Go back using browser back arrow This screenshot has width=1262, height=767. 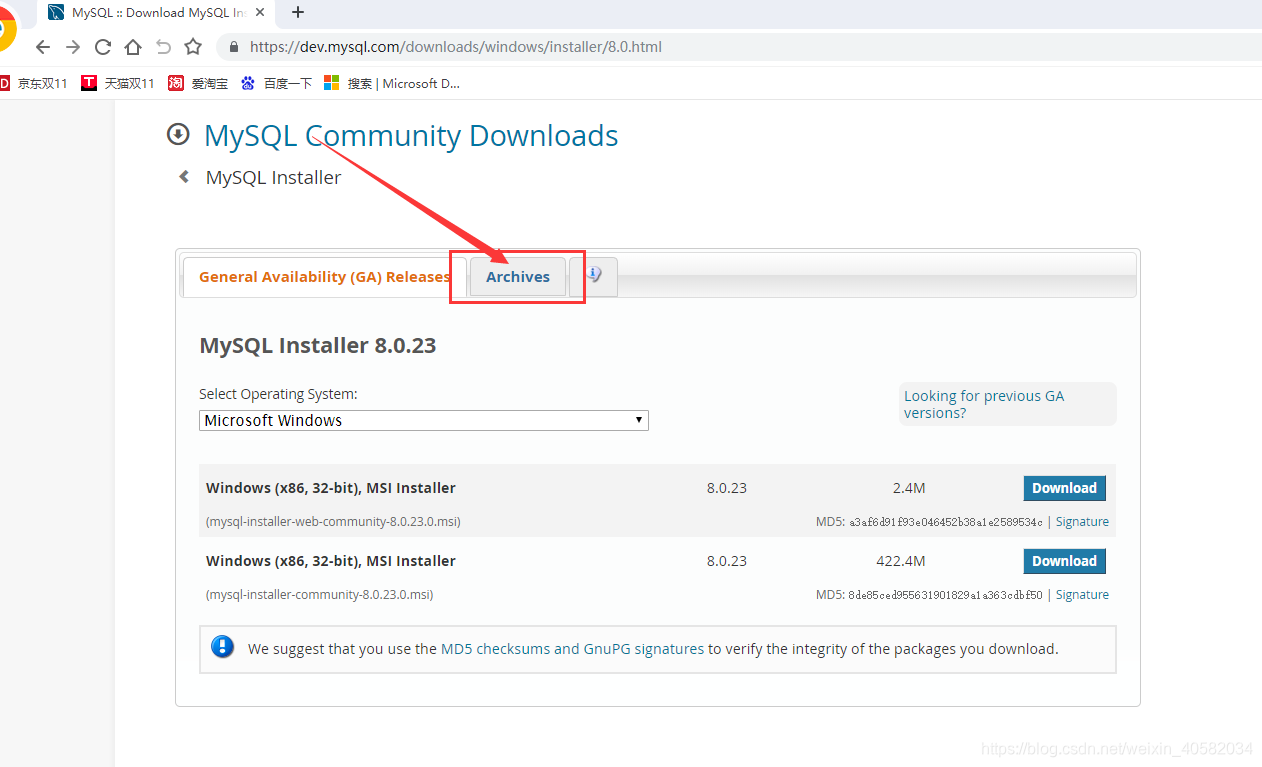coord(42,47)
